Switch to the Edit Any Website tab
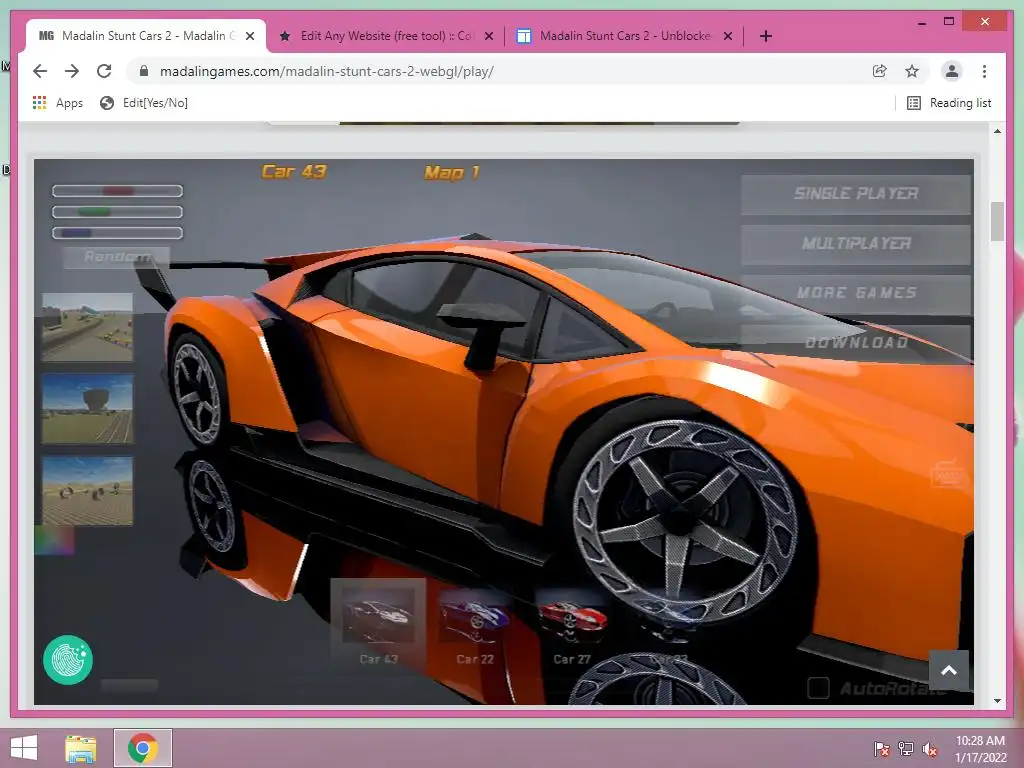This screenshot has height=768, width=1024. [386, 36]
